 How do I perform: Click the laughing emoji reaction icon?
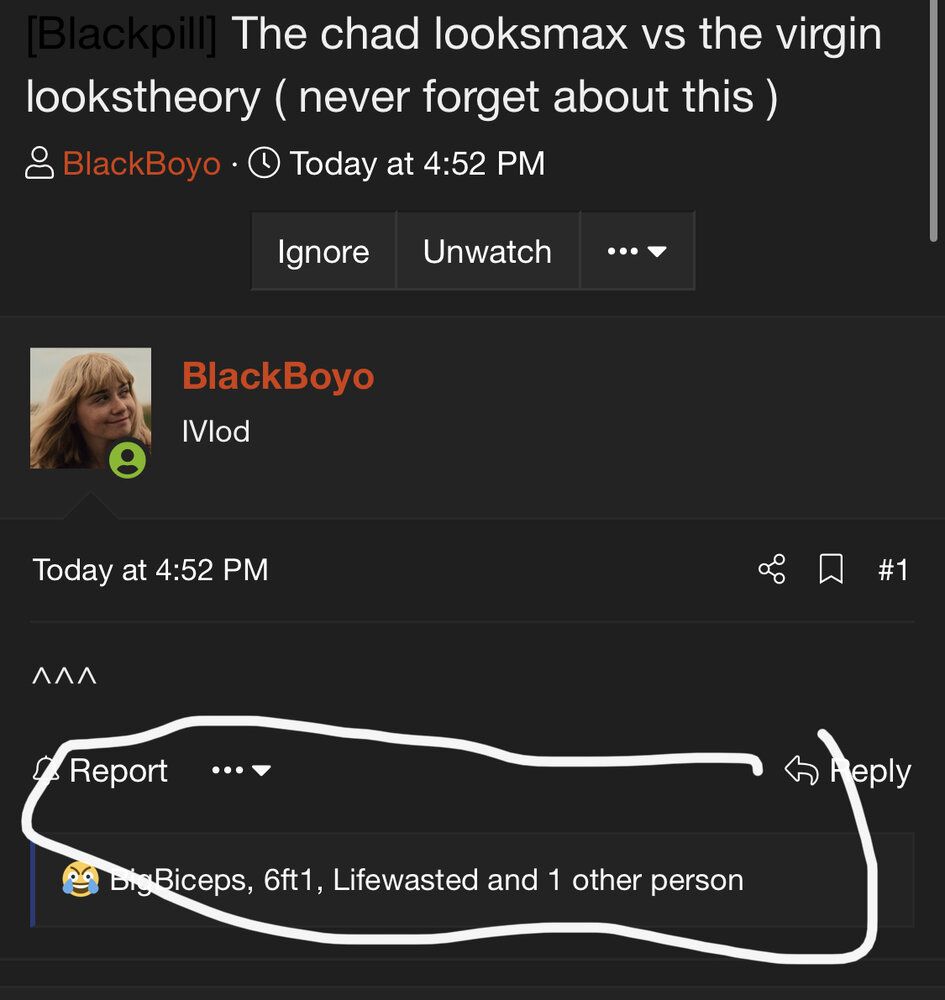click(80, 879)
